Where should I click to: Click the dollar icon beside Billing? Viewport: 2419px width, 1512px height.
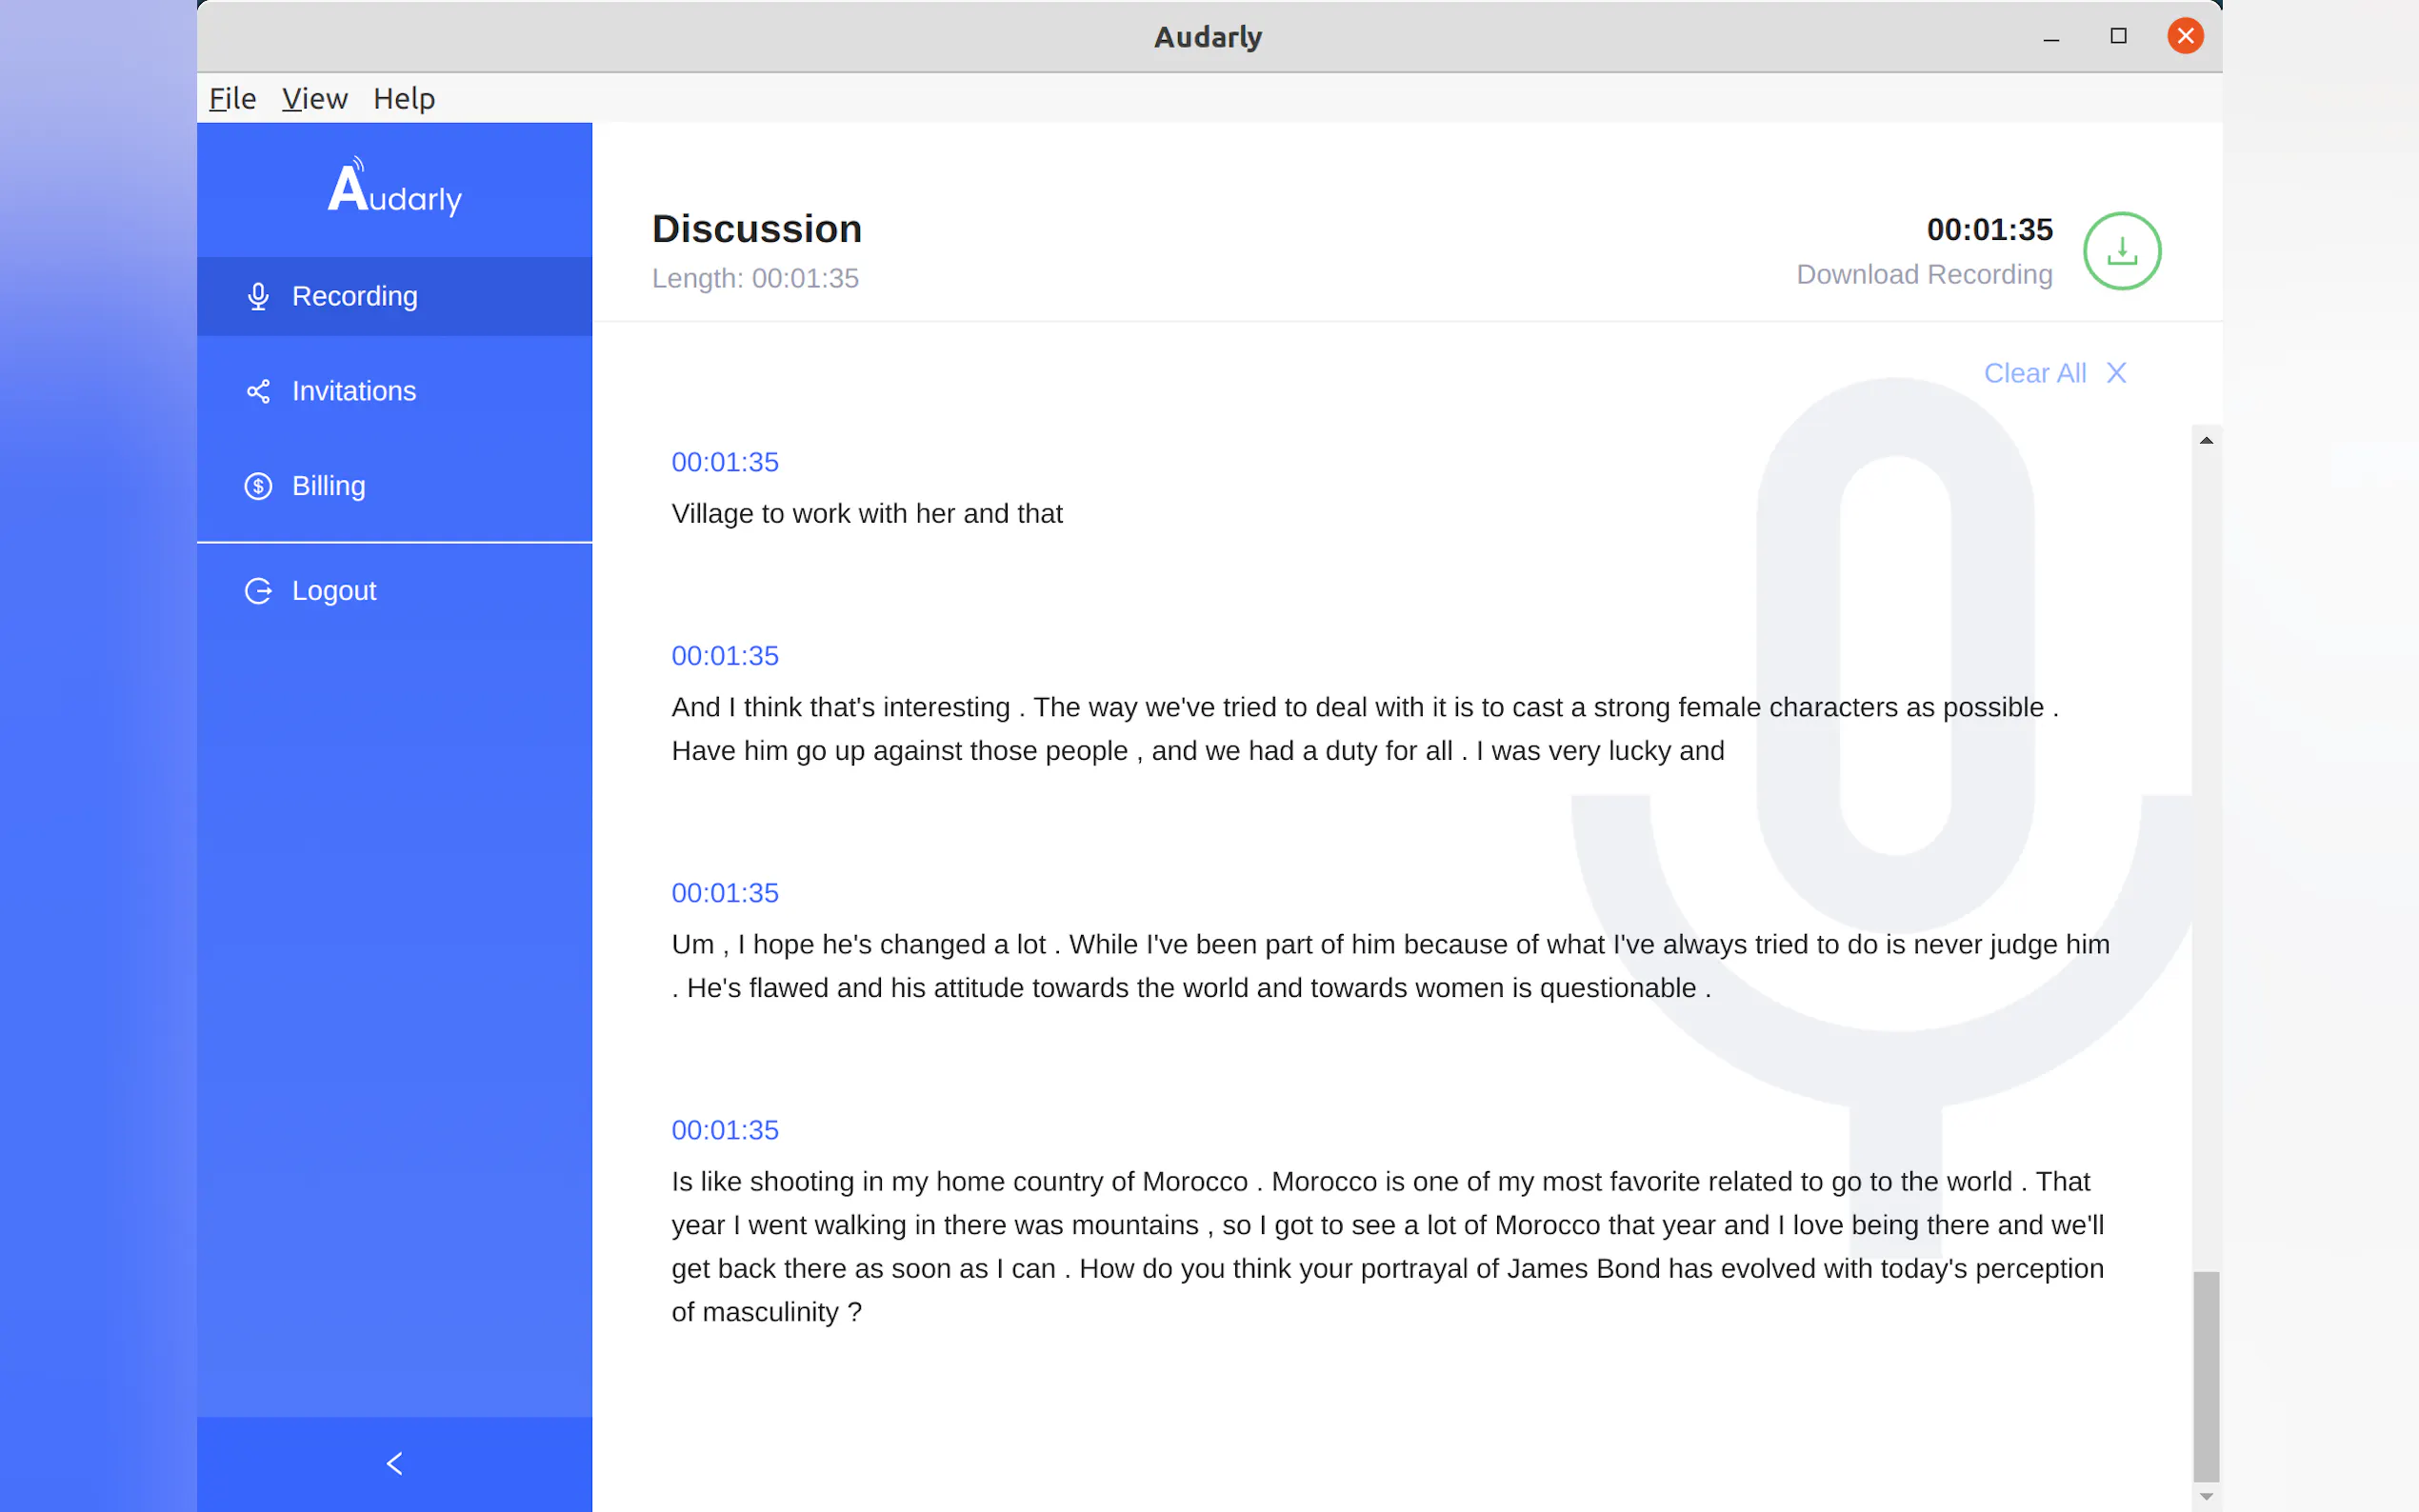[258, 486]
